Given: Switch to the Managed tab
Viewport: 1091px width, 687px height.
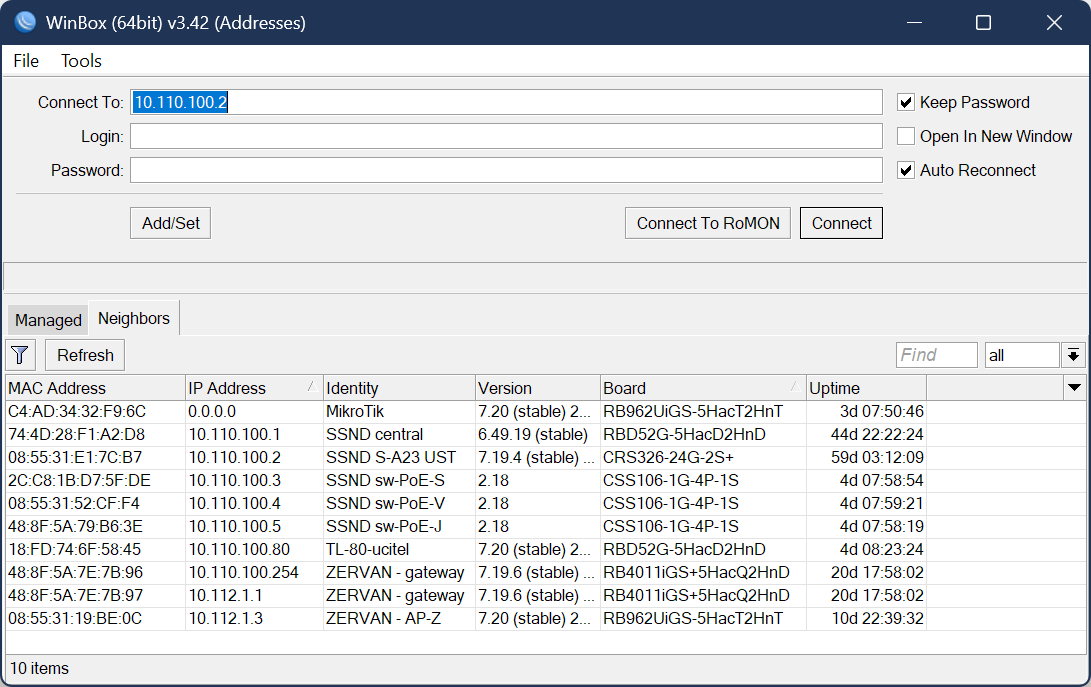Looking at the screenshot, I should (48, 320).
